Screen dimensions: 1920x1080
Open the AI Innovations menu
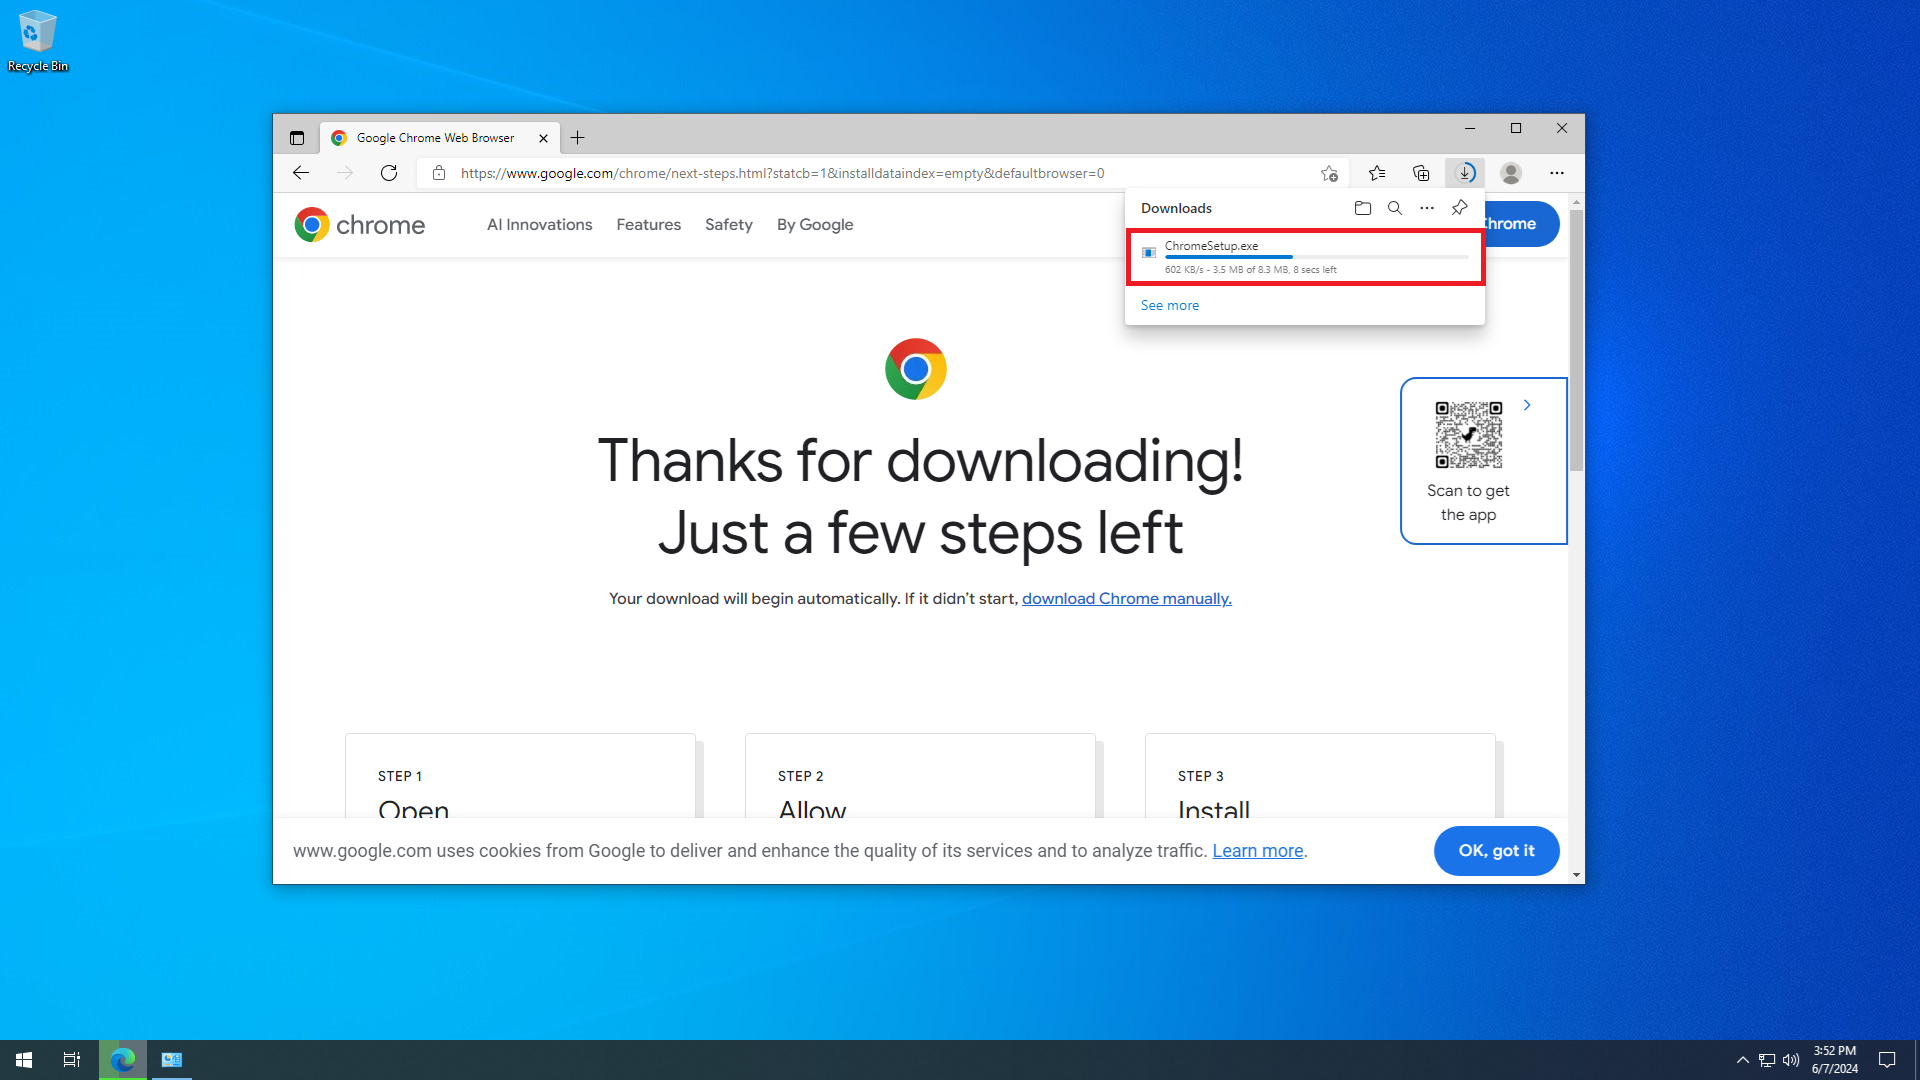pyautogui.click(x=540, y=225)
